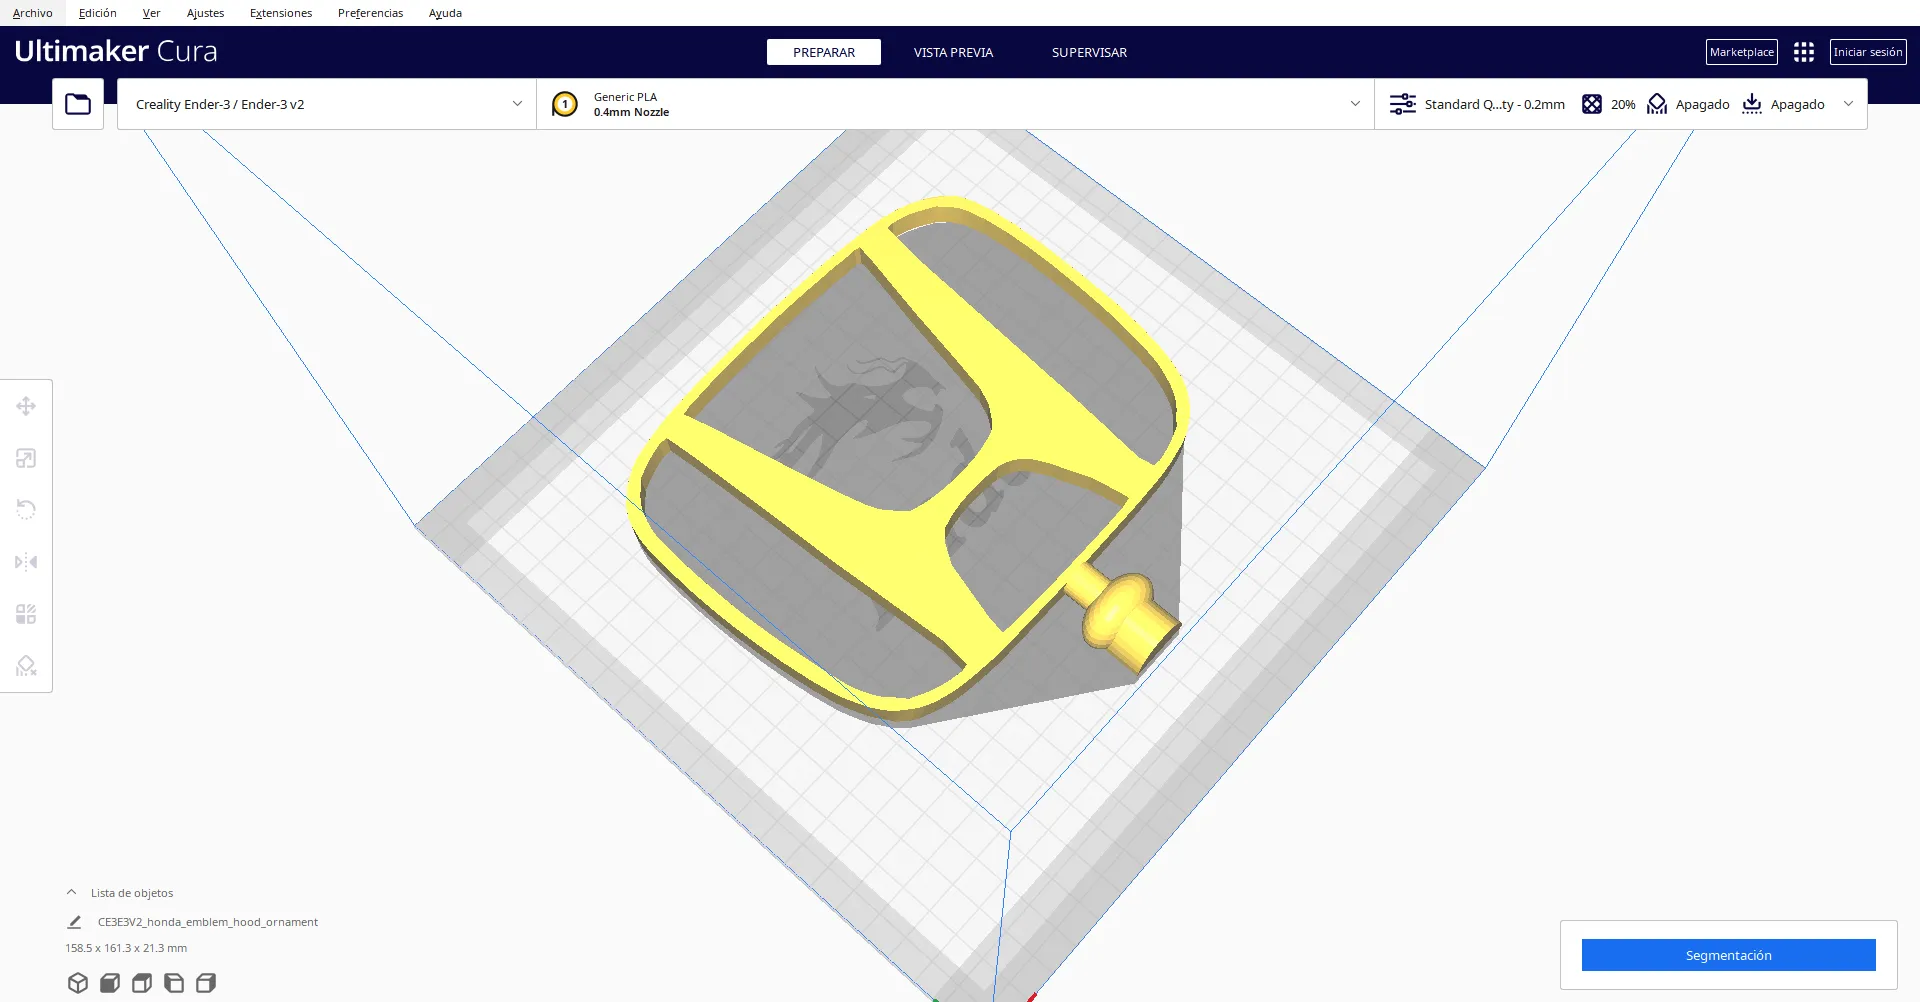Open the Archivo menu
1920x1002 pixels.
[33, 13]
